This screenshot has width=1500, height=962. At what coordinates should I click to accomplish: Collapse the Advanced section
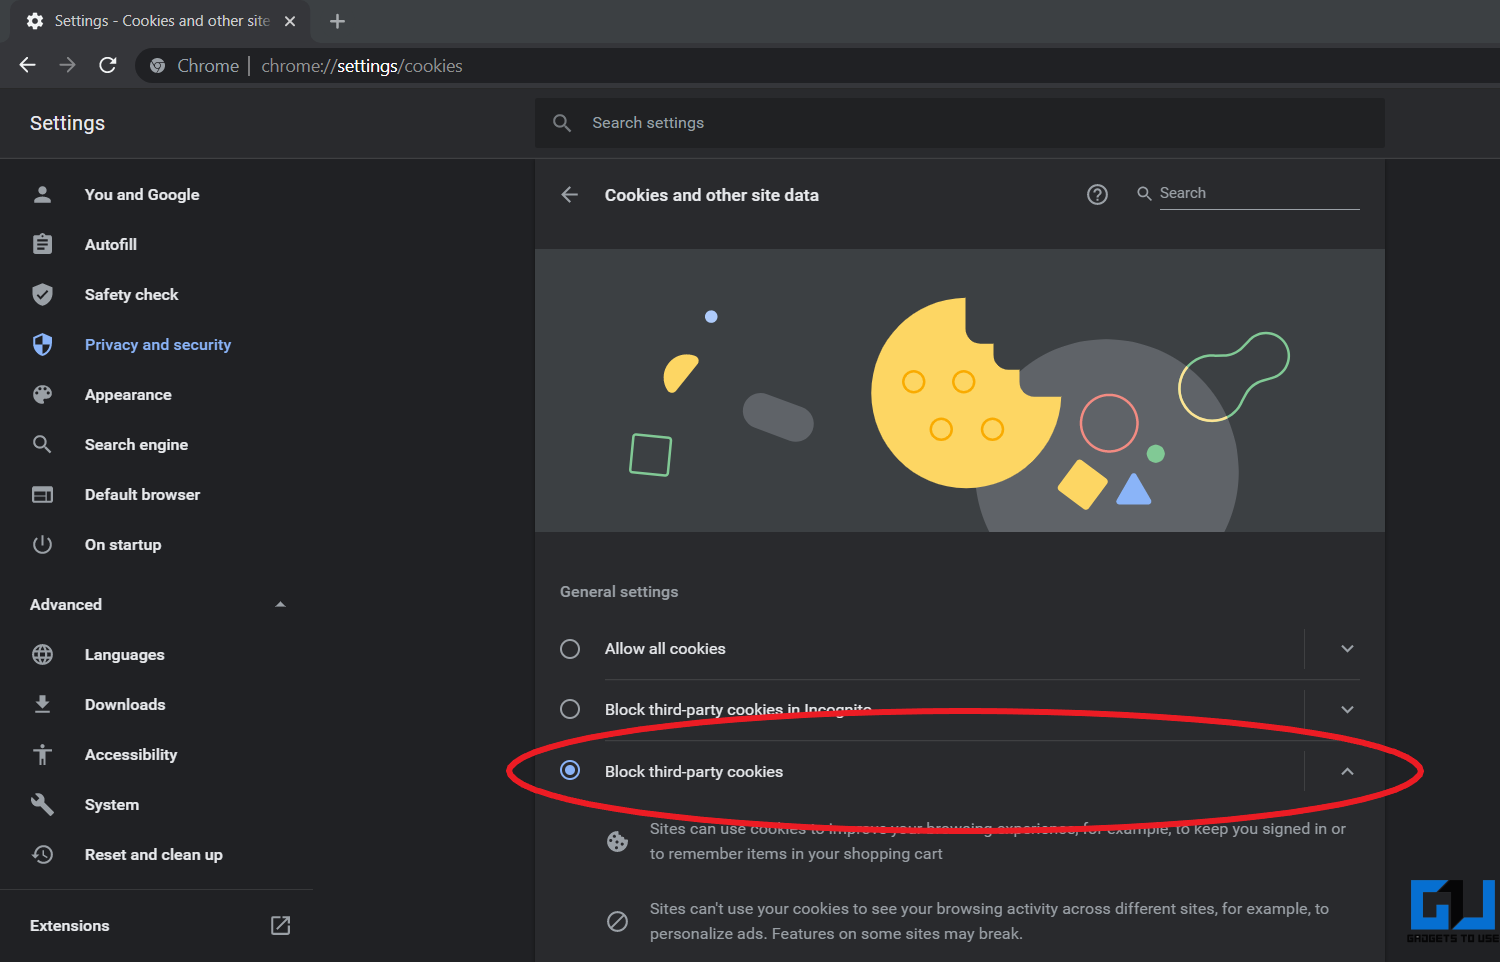click(280, 604)
